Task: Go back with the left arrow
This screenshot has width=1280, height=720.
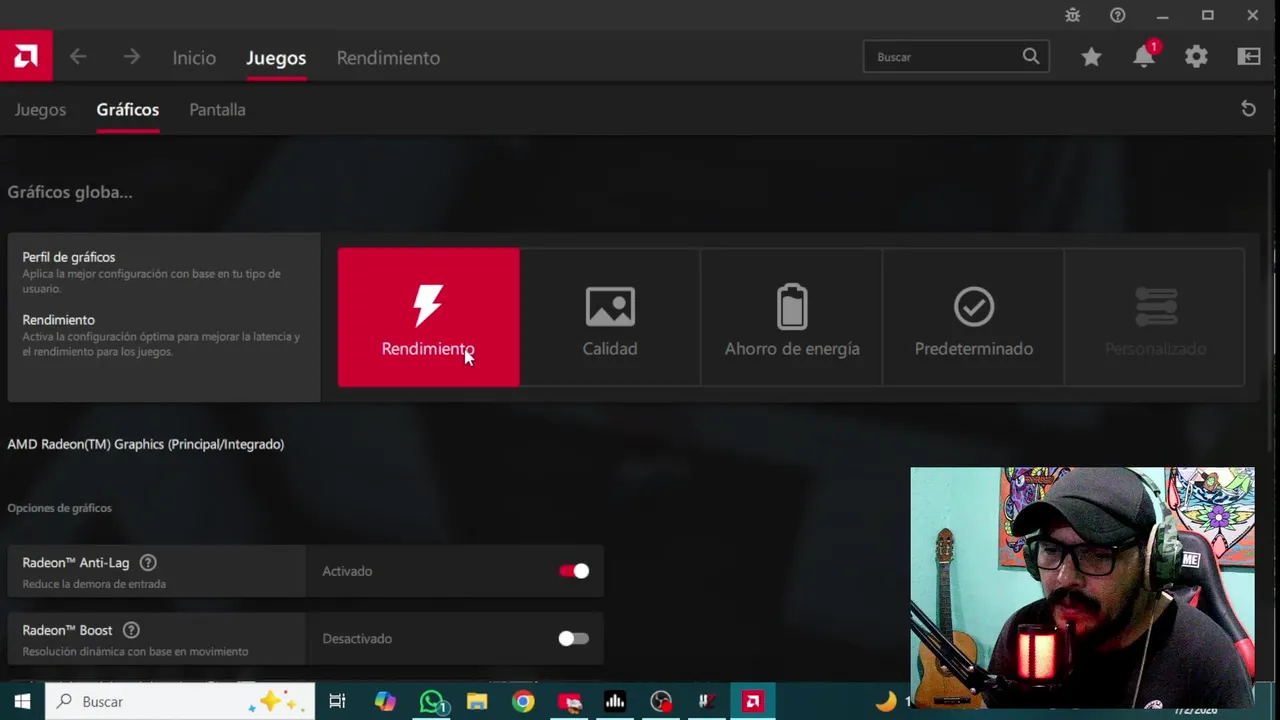Action: click(x=78, y=57)
